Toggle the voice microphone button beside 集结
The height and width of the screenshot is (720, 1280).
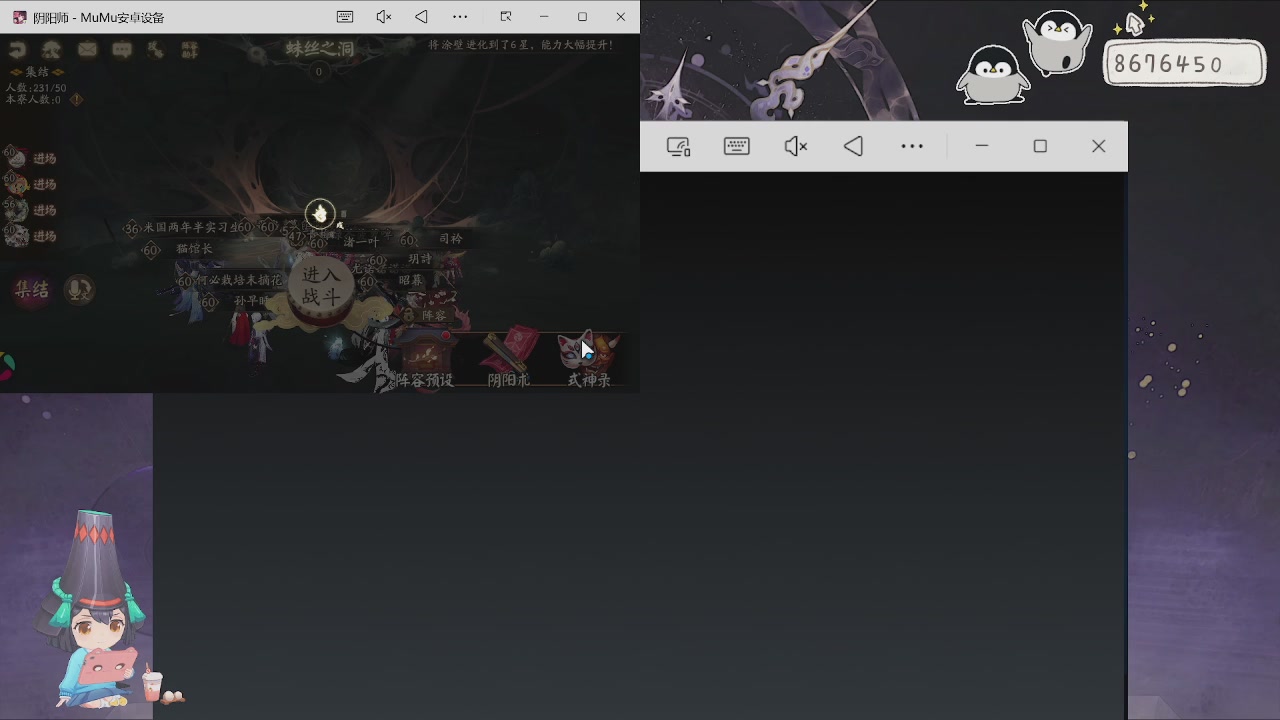click(x=79, y=290)
